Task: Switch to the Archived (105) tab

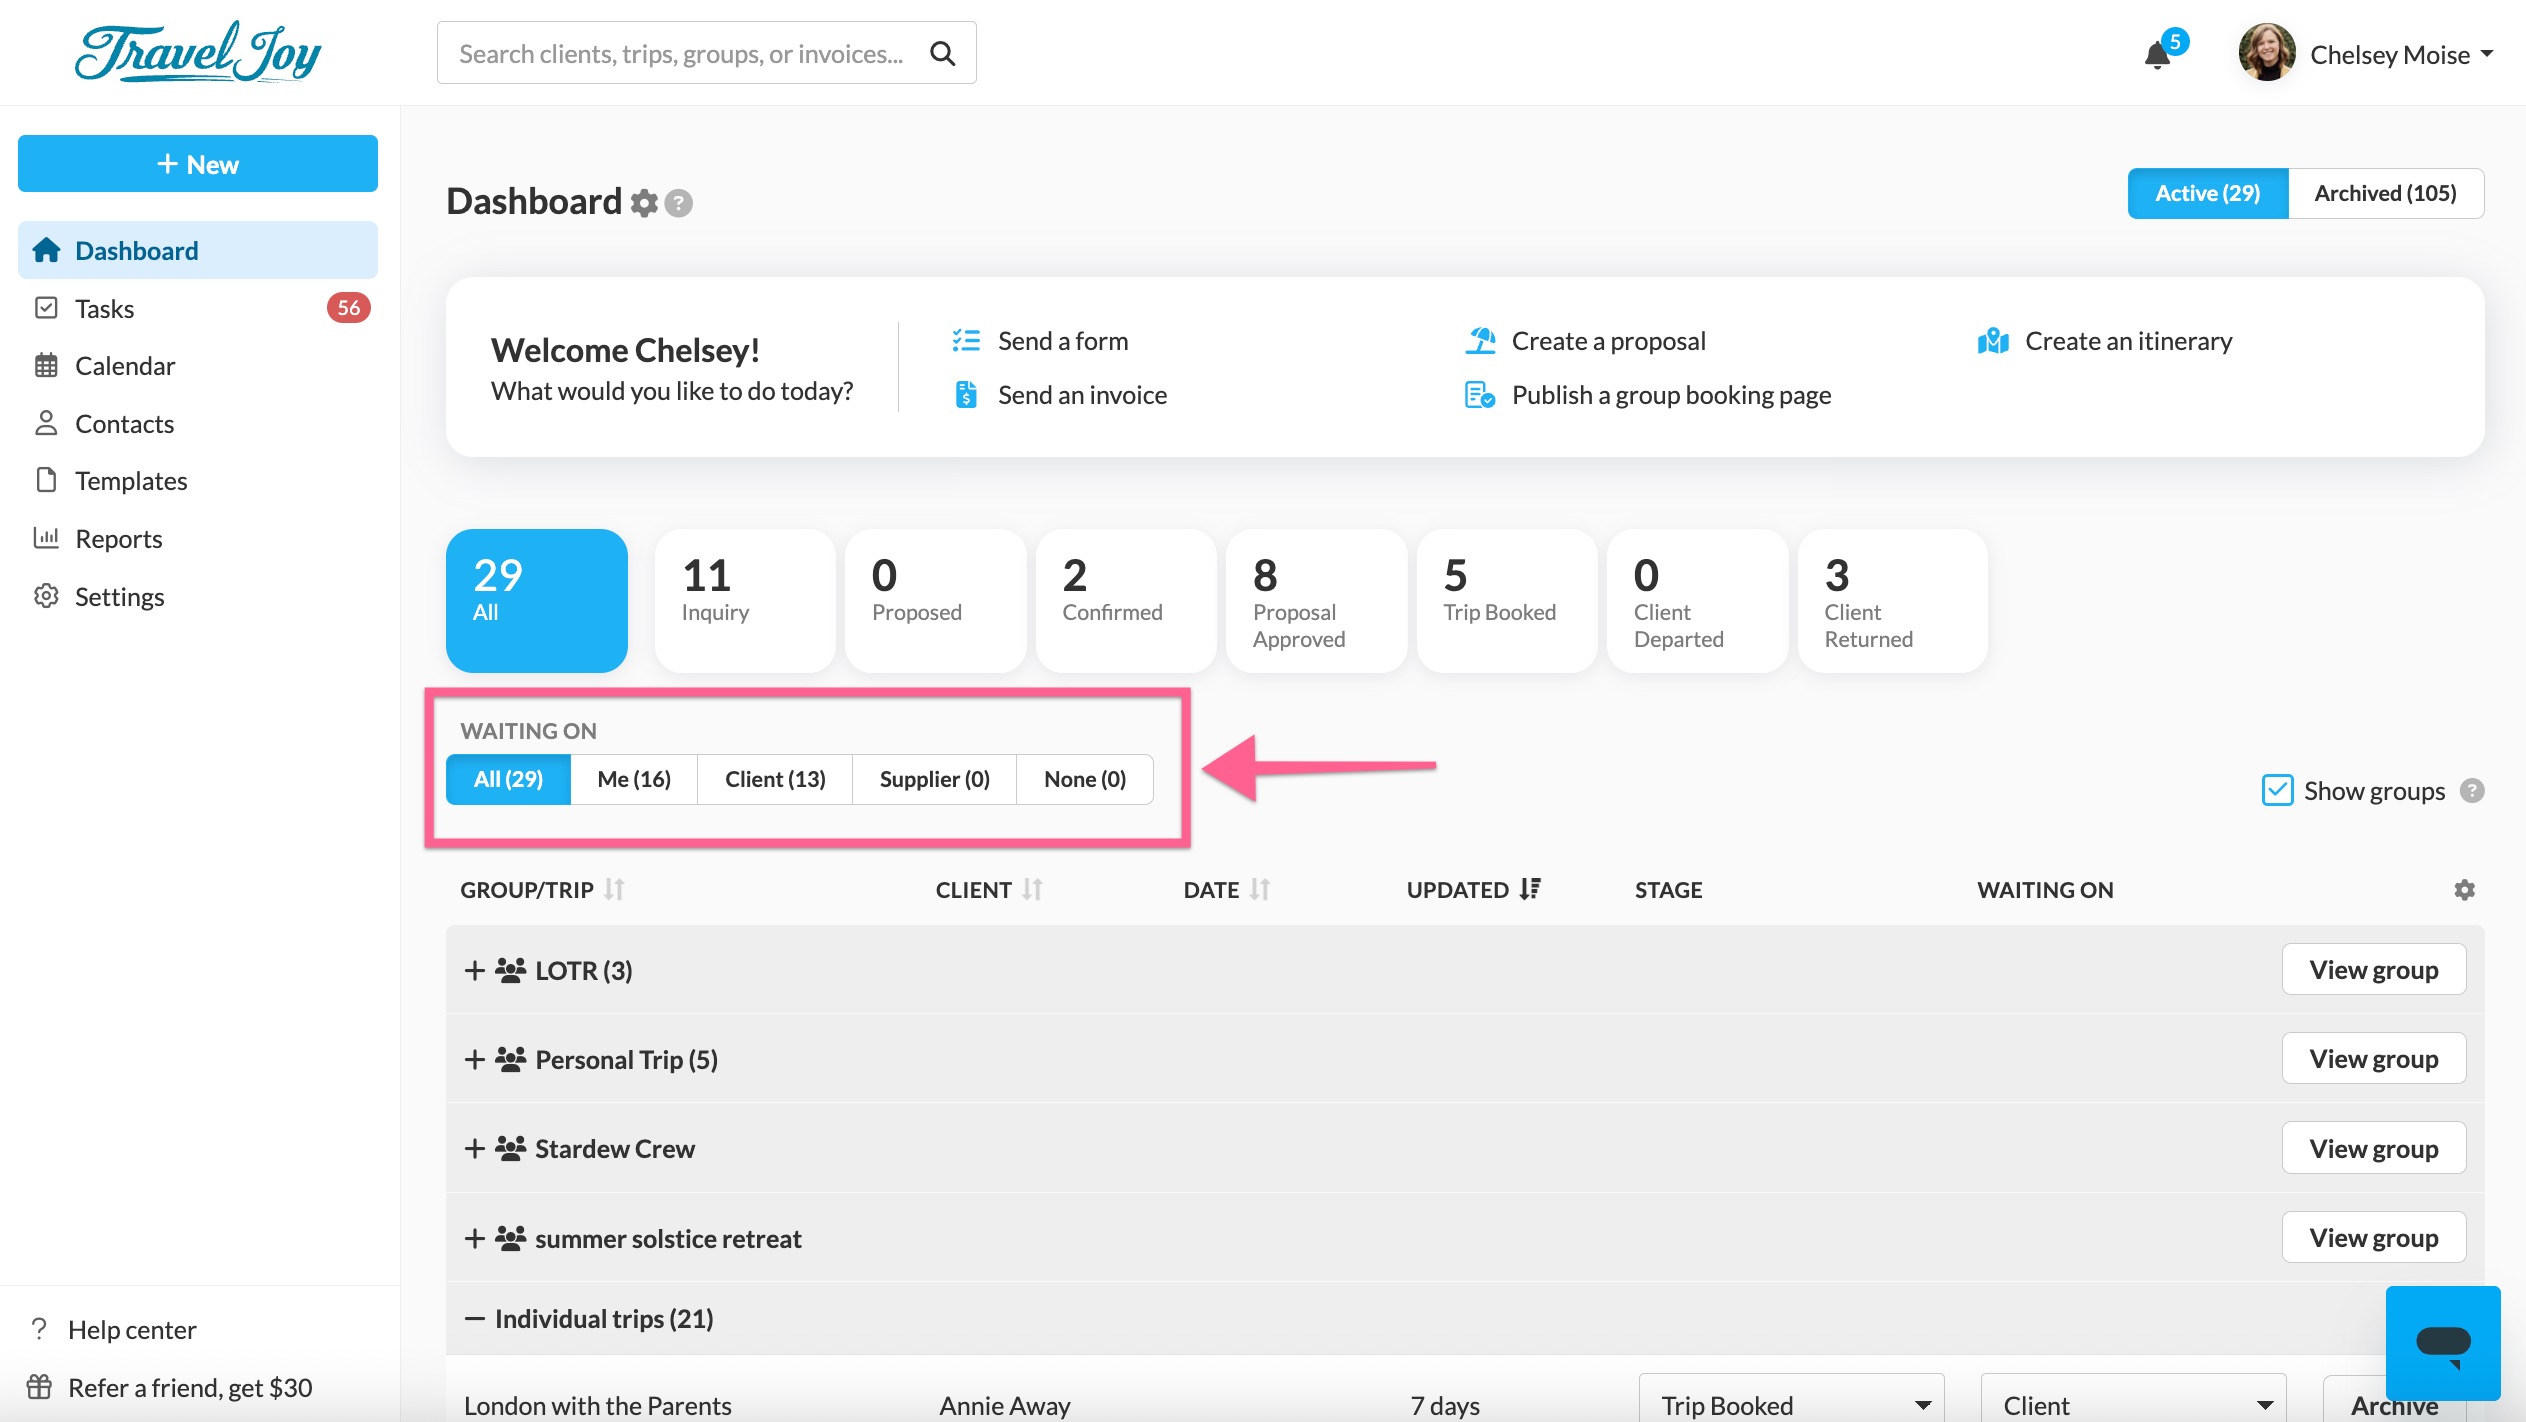Action: click(x=2384, y=193)
